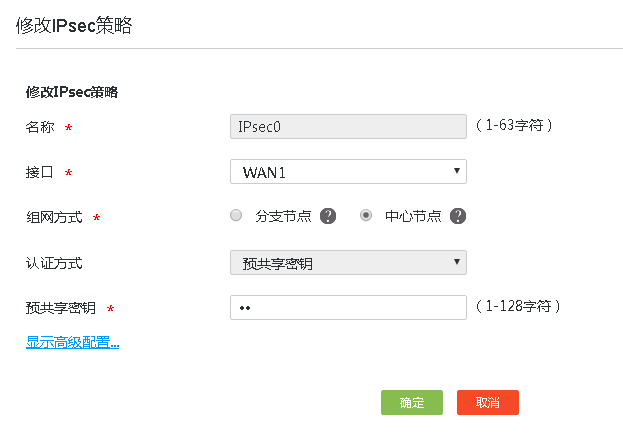Screen dimensions: 623x434
Task: Show advanced settings via 显示高级配置 link
Action: coord(73,343)
